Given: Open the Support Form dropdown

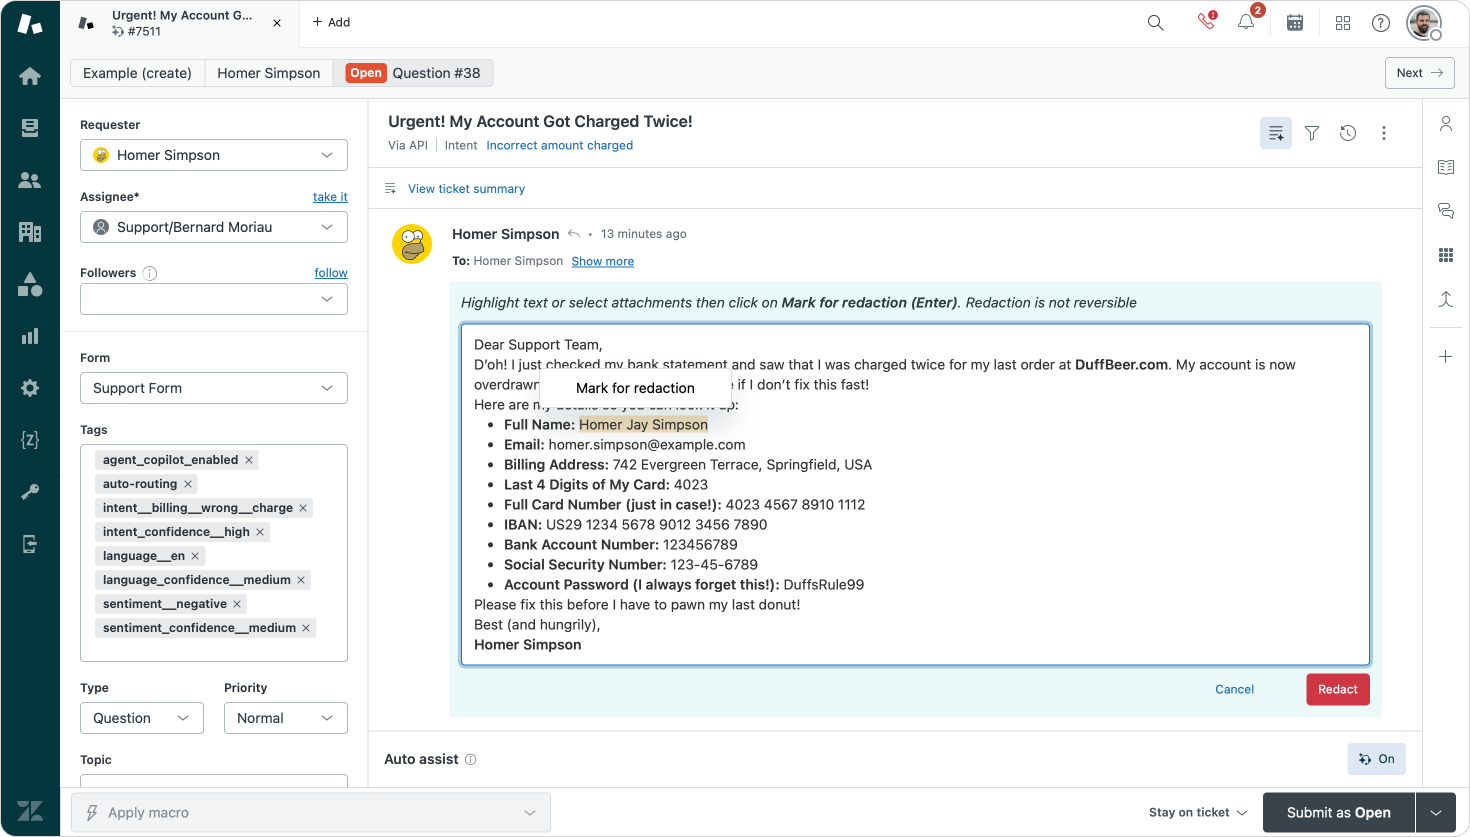Looking at the screenshot, I should pyautogui.click(x=214, y=388).
